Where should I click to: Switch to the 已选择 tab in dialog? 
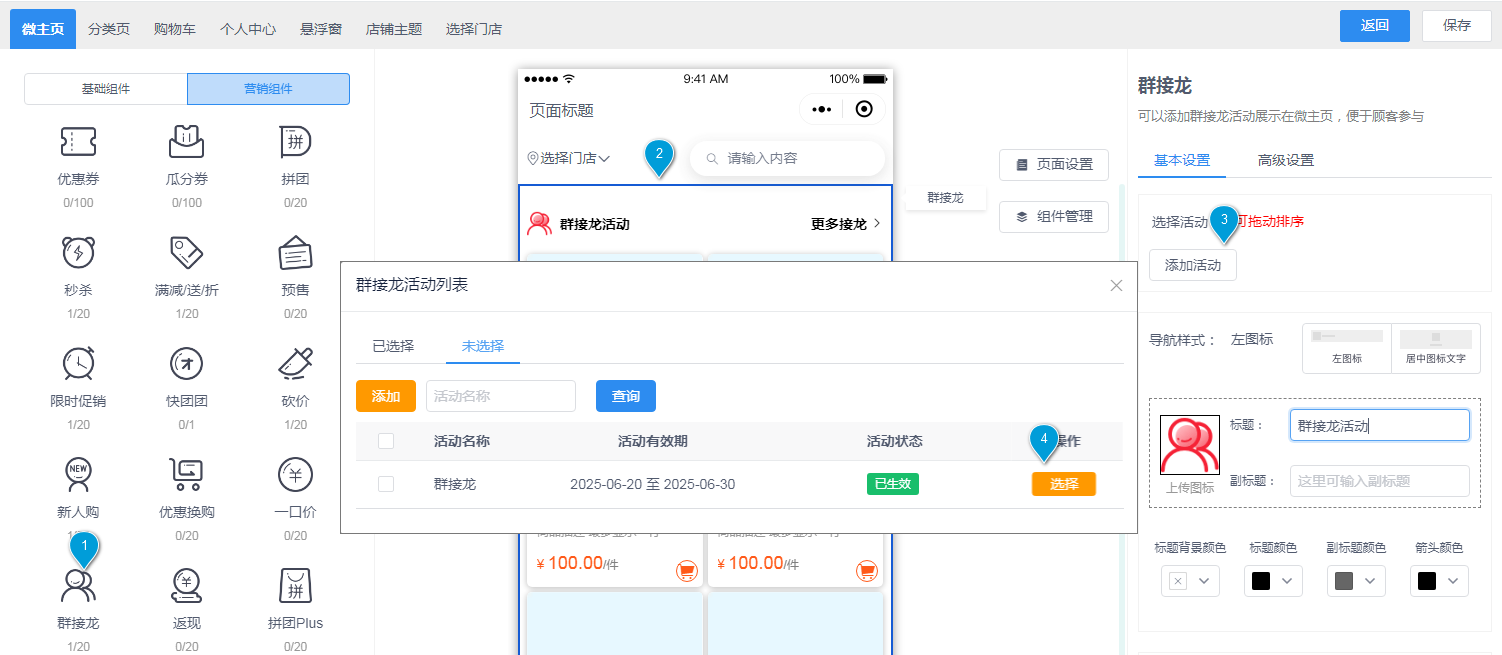393,346
